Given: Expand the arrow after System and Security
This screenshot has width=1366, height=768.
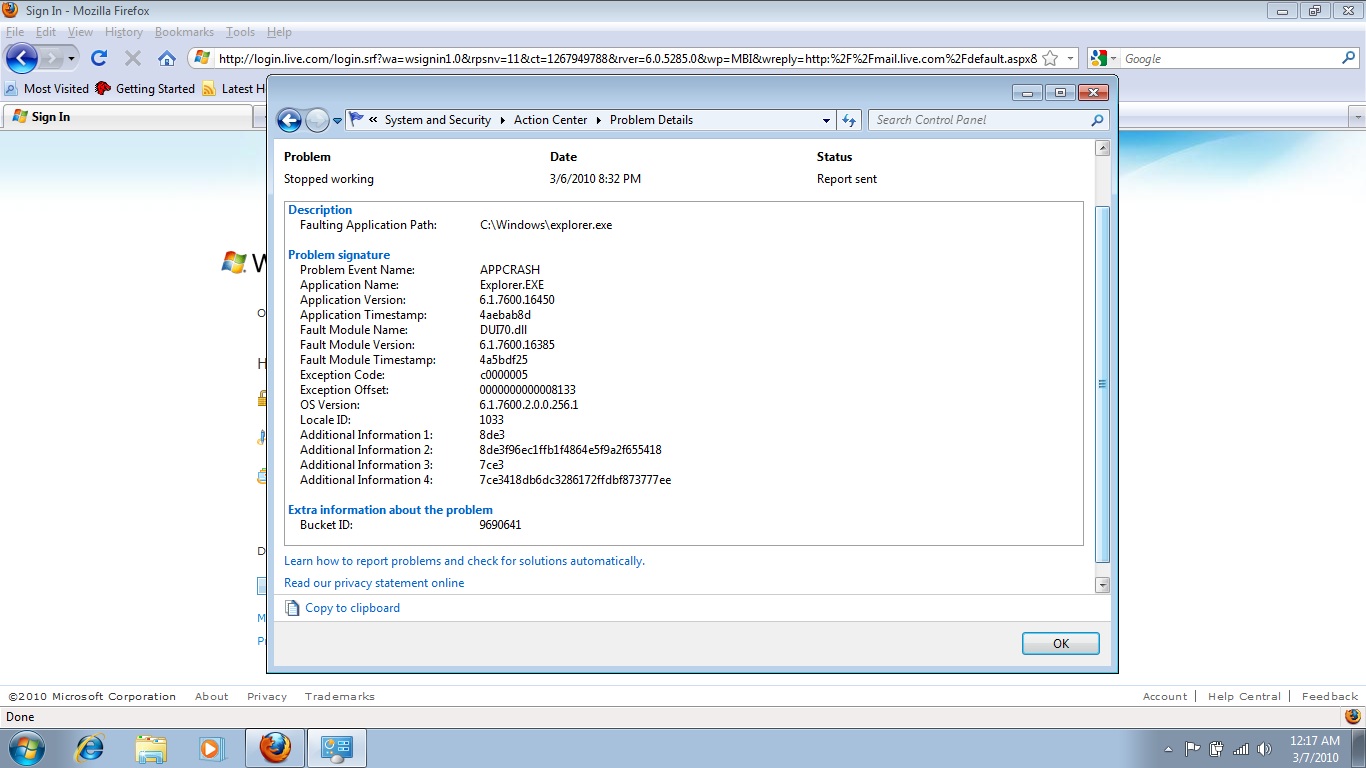Looking at the screenshot, I should 502,120.
